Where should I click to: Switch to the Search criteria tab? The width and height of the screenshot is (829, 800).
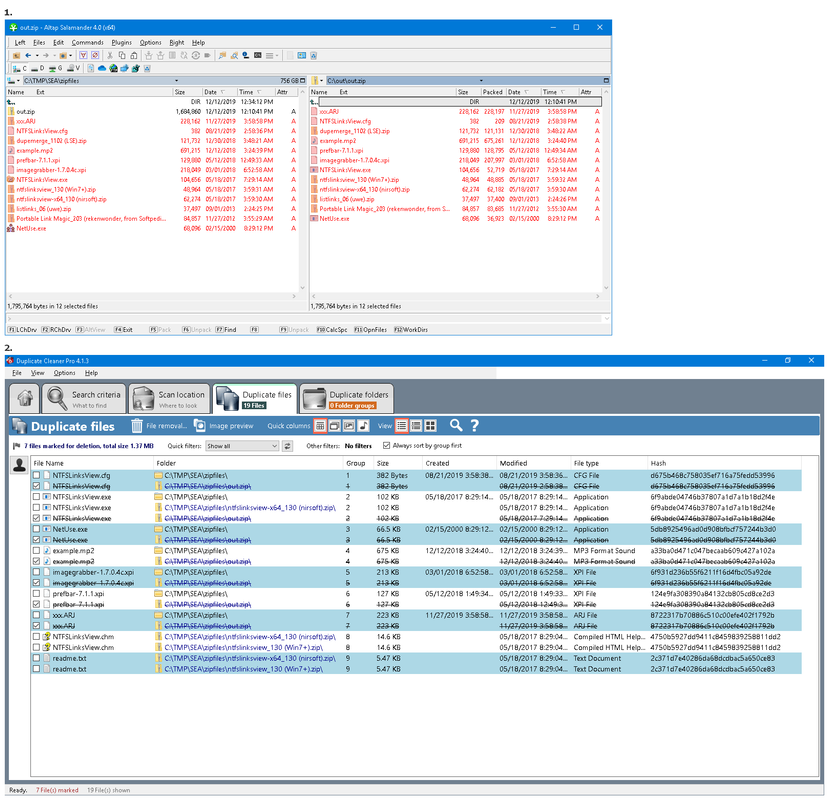point(84,399)
